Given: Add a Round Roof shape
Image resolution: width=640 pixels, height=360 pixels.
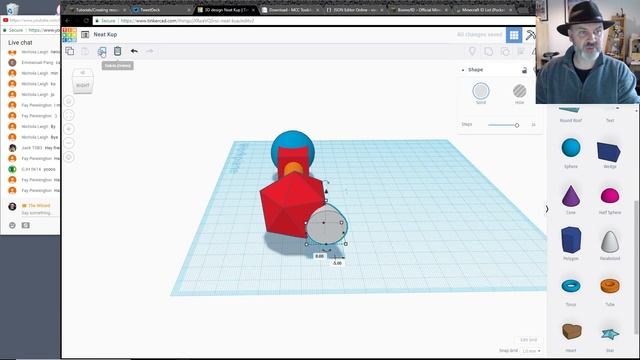Looking at the screenshot, I should pos(570,109).
